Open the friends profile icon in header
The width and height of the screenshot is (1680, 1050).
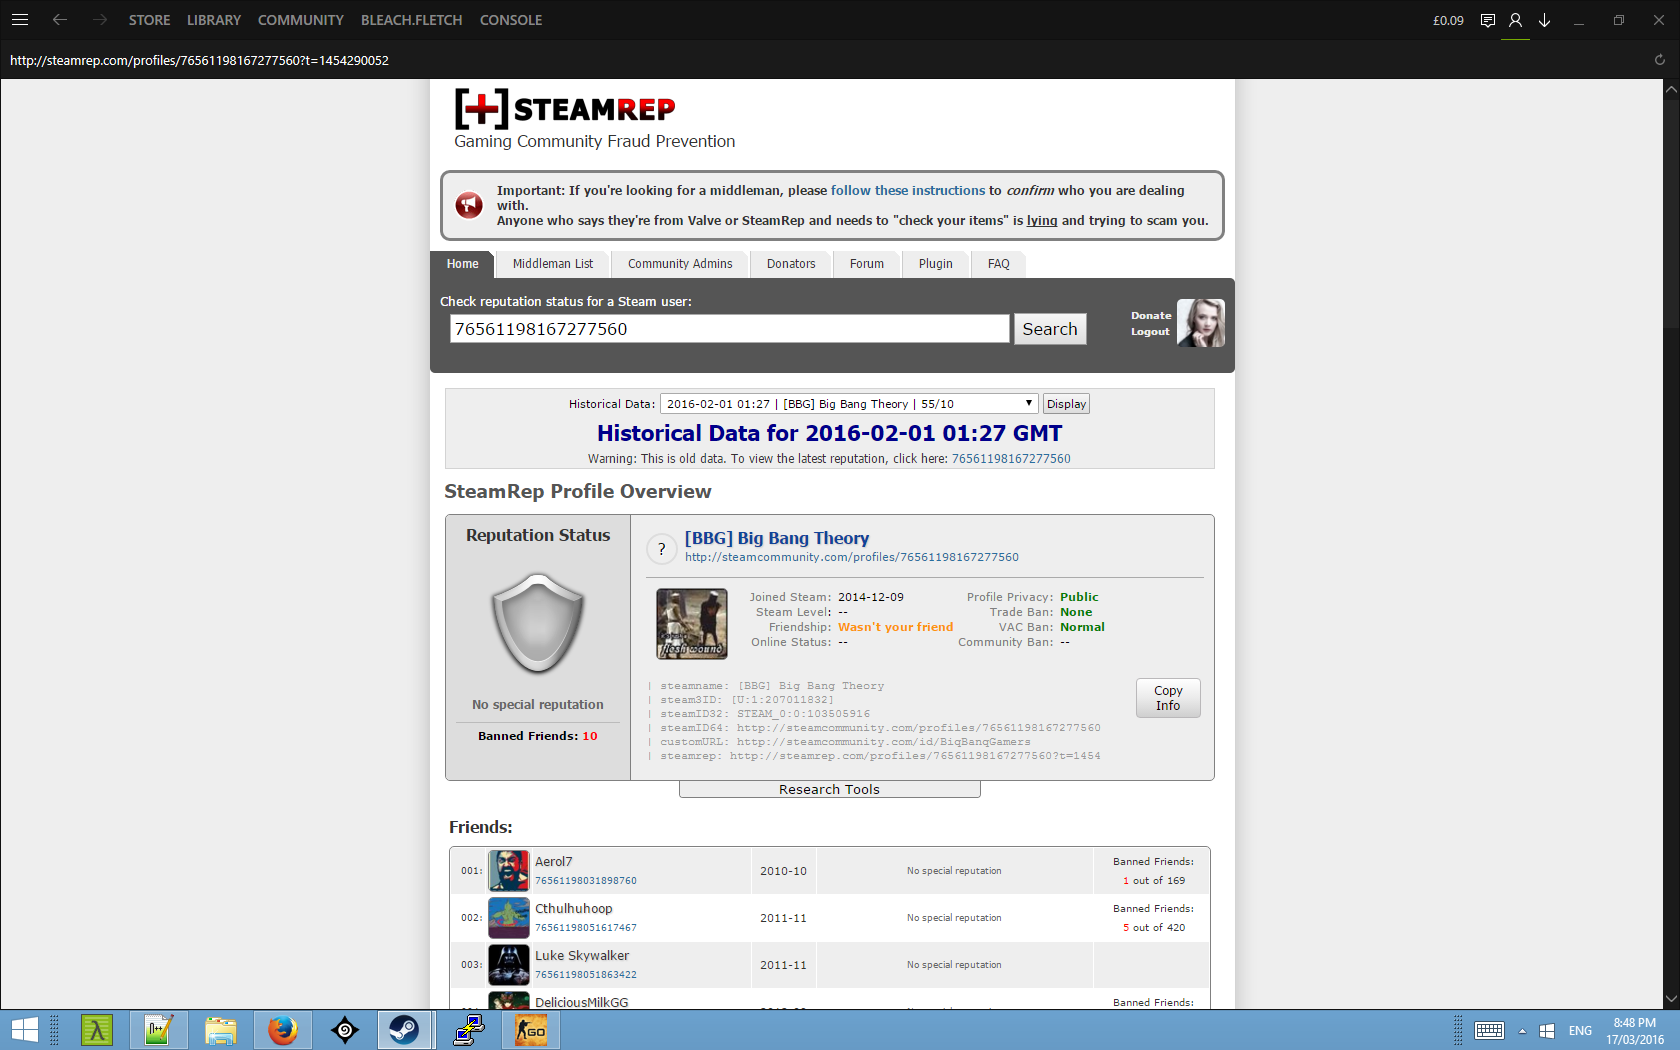click(1516, 20)
